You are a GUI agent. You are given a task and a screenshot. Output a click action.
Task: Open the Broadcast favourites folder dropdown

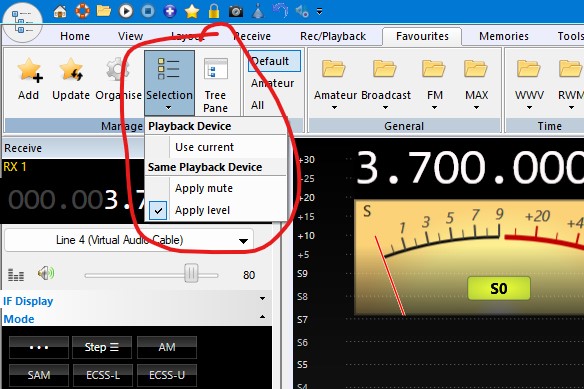tap(385, 108)
